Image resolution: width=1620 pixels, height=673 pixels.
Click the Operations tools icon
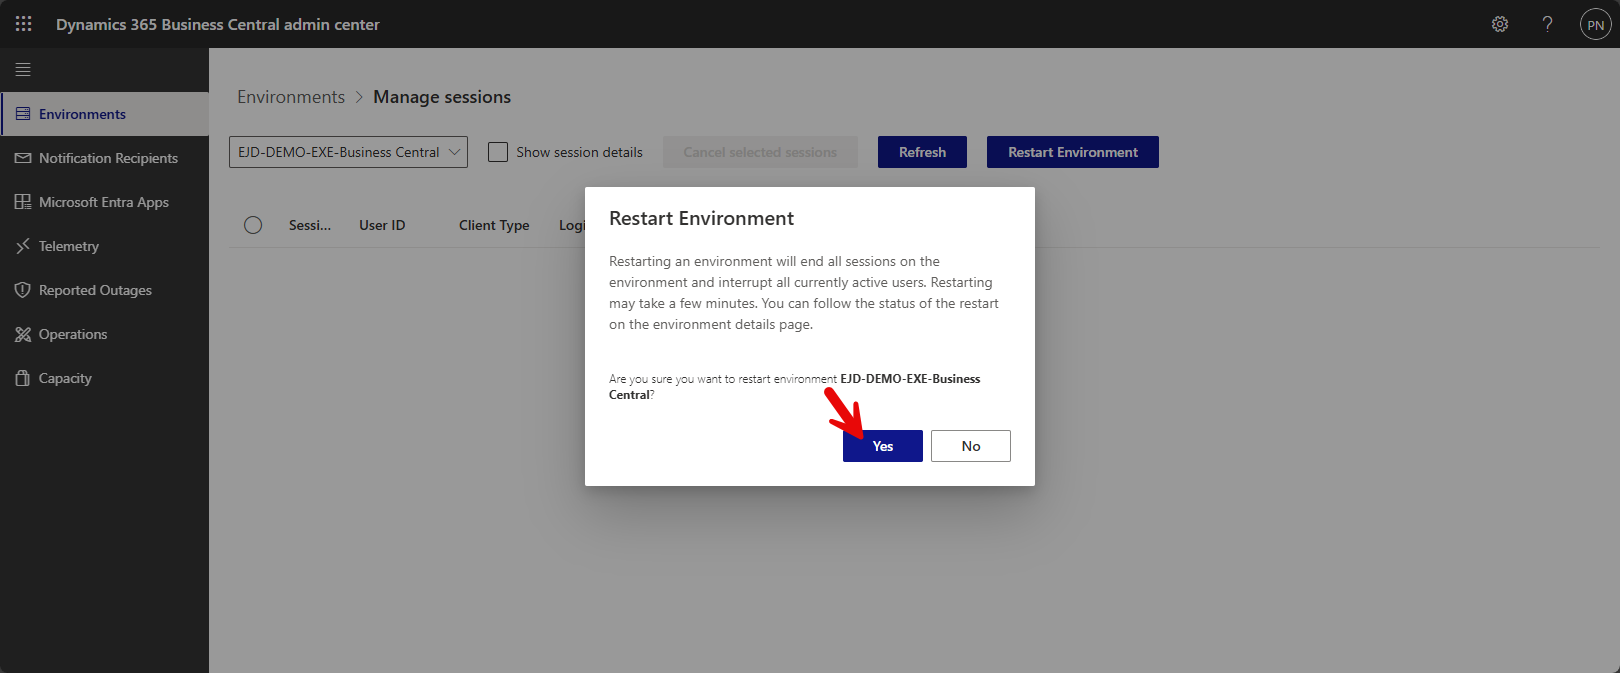[23, 334]
